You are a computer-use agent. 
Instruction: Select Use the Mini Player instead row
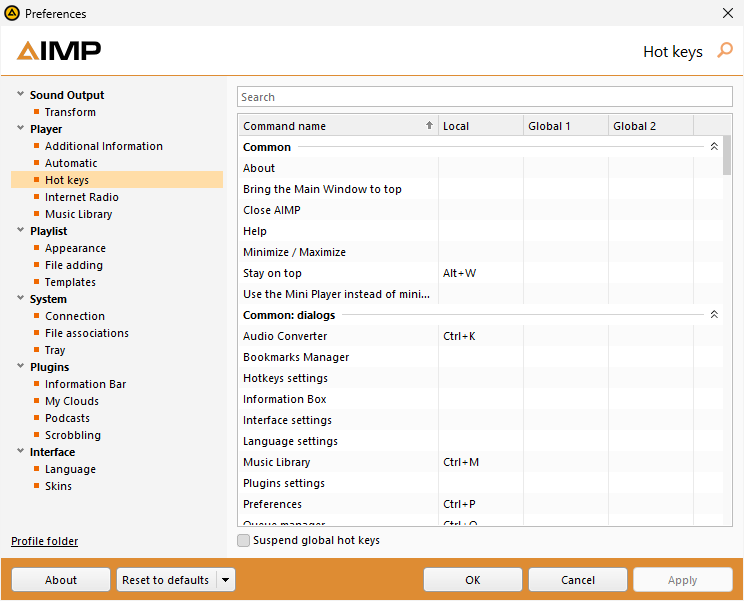(x=480, y=294)
